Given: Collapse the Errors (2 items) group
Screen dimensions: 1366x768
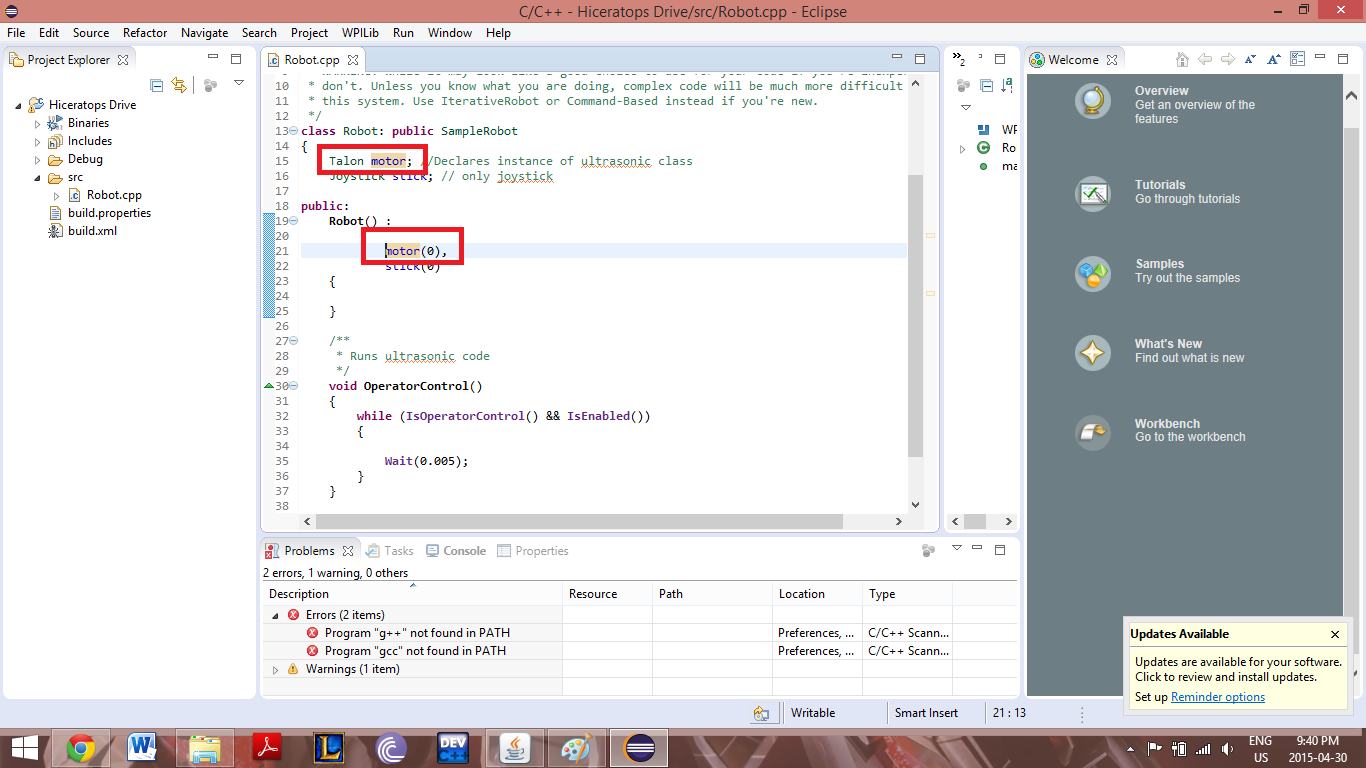Looking at the screenshot, I should click(x=275, y=615).
